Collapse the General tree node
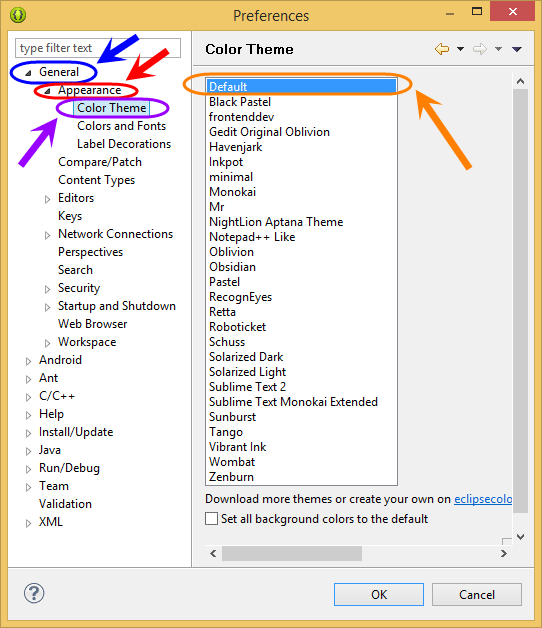The width and height of the screenshot is (542, 628). coord(28,73)
